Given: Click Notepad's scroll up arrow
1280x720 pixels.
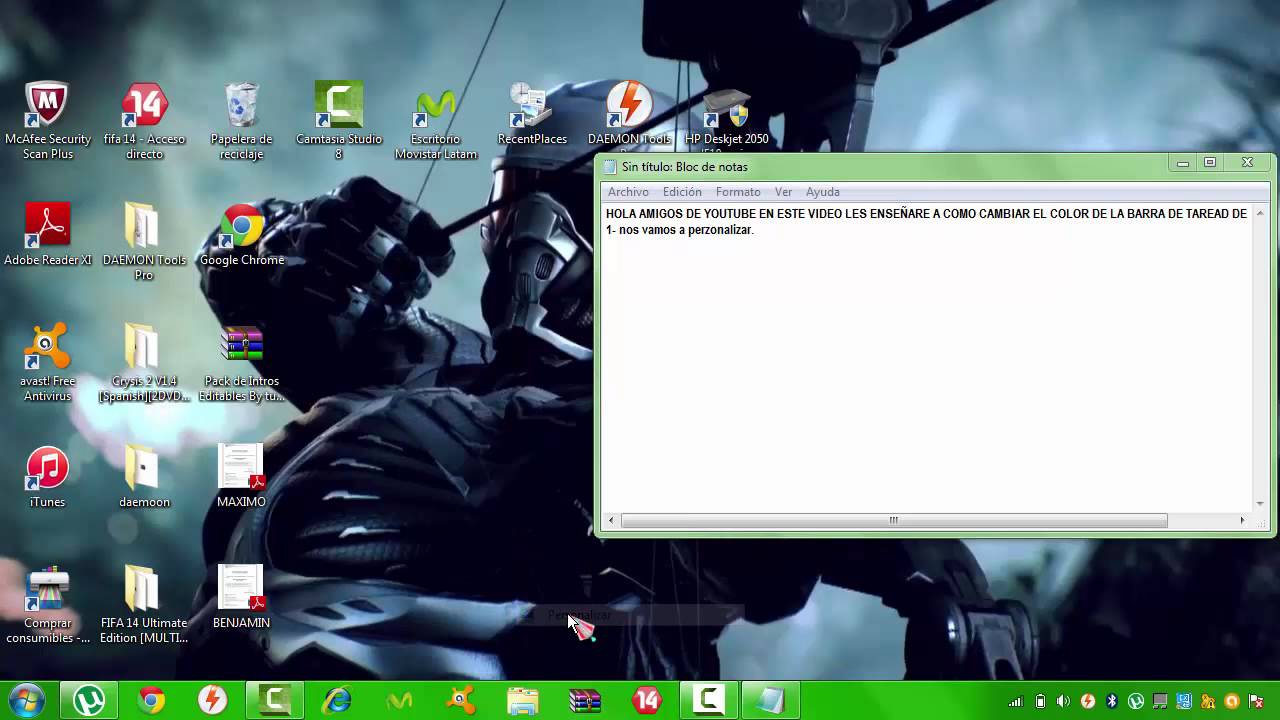Looking at the screenshot, I should pos(1260,213).
